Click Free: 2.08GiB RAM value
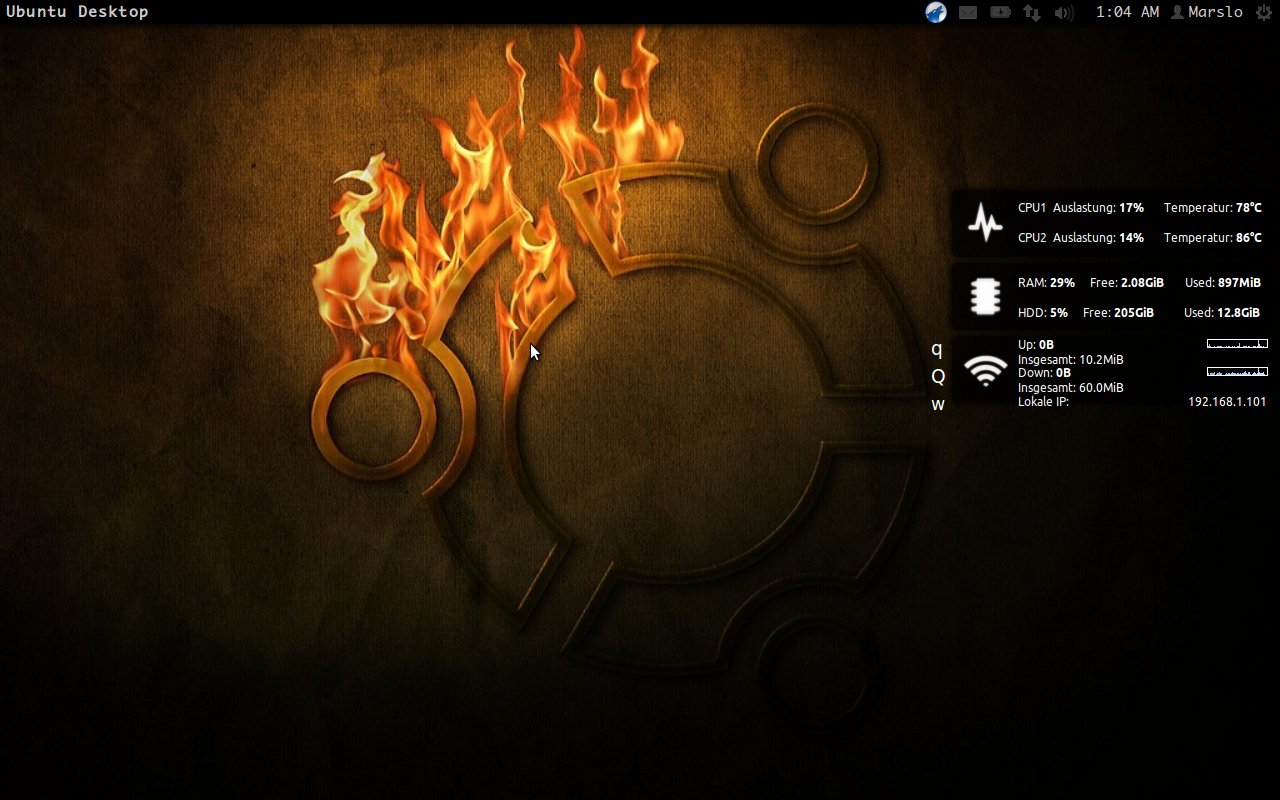 click(x=1127, y=283)
